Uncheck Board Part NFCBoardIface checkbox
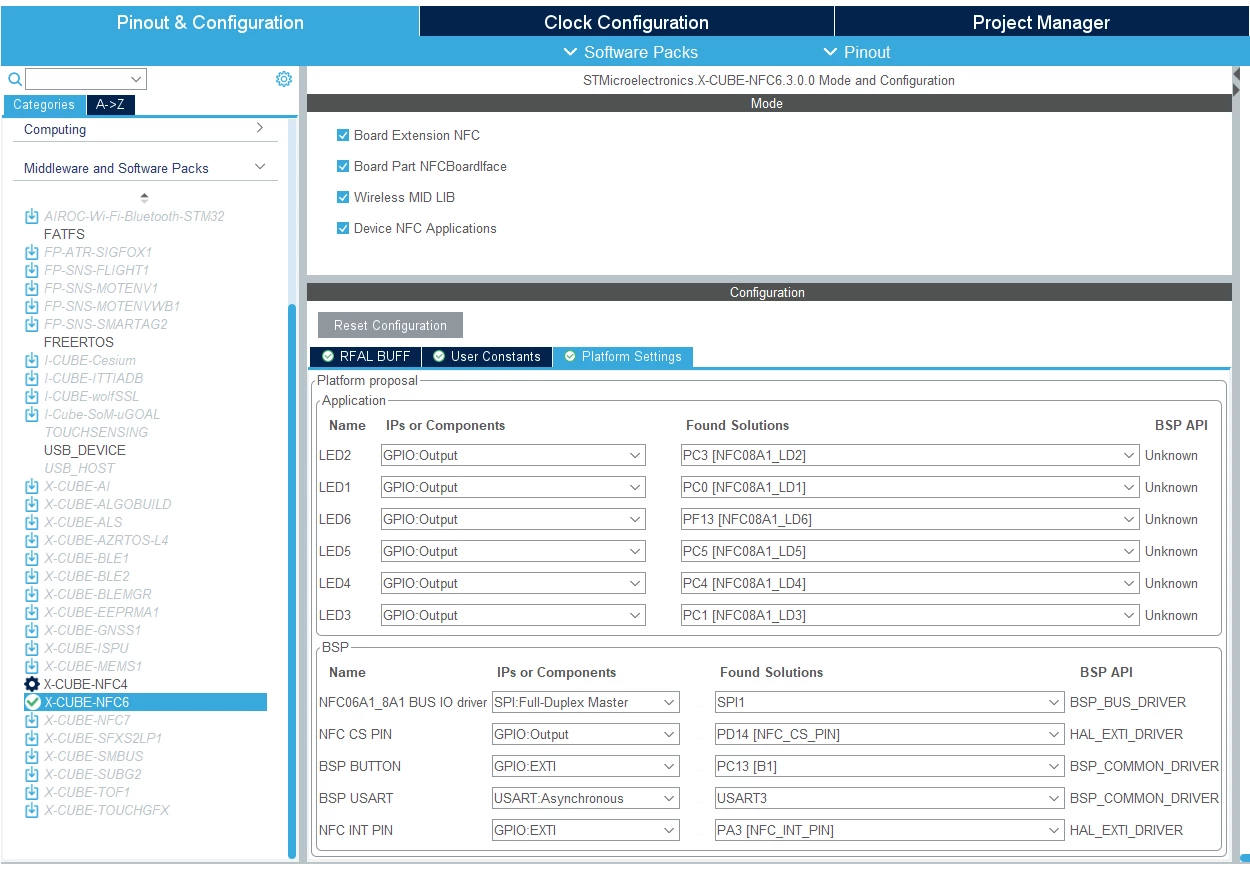 click(x=343, y=166)
